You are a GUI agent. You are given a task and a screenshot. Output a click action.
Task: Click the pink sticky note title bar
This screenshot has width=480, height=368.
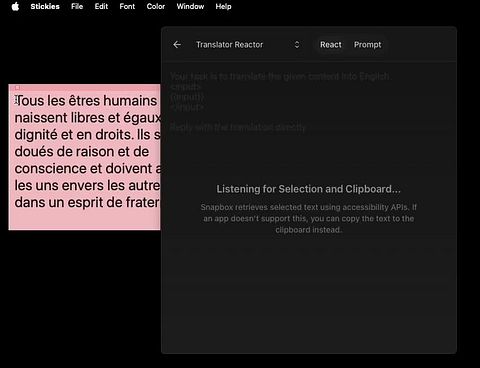coord(84,88)
